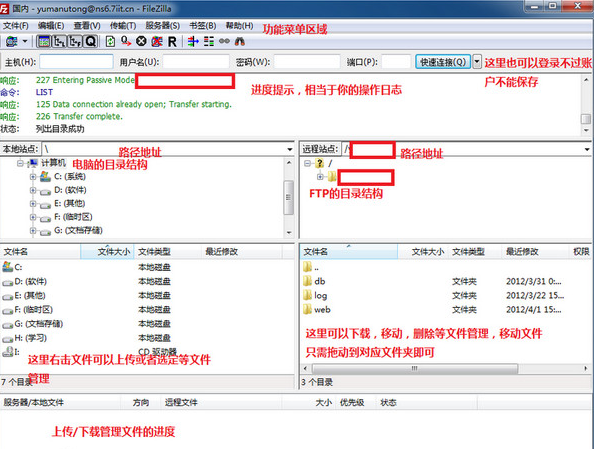Click the process queue icon
594x449 pixels.
(126, 41)
